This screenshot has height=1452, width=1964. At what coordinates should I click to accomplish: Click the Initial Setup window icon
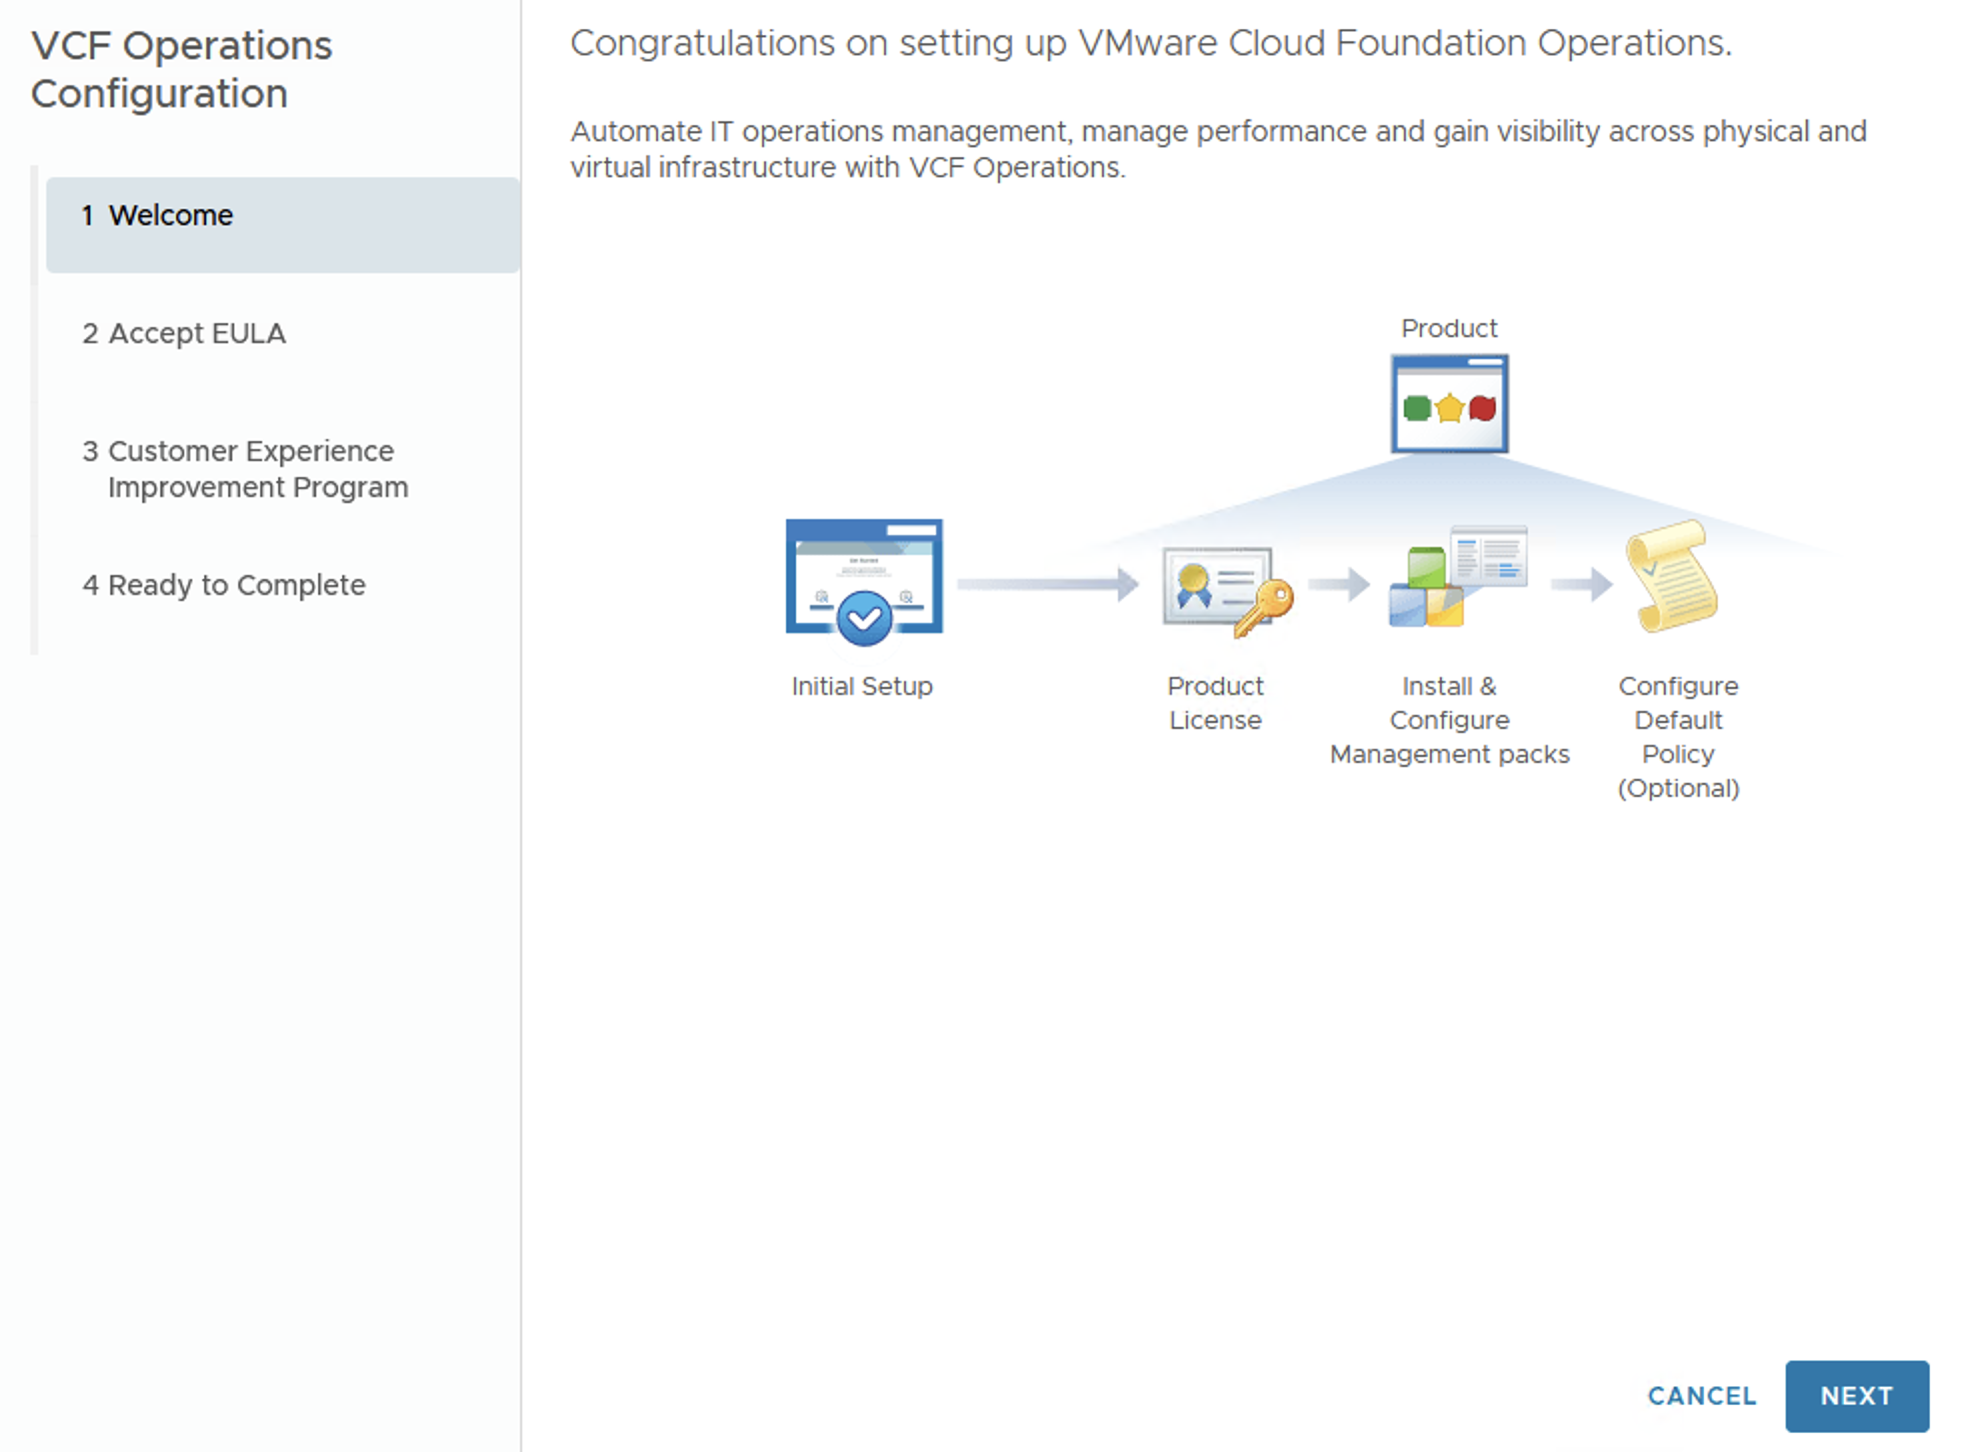[864, 580]
